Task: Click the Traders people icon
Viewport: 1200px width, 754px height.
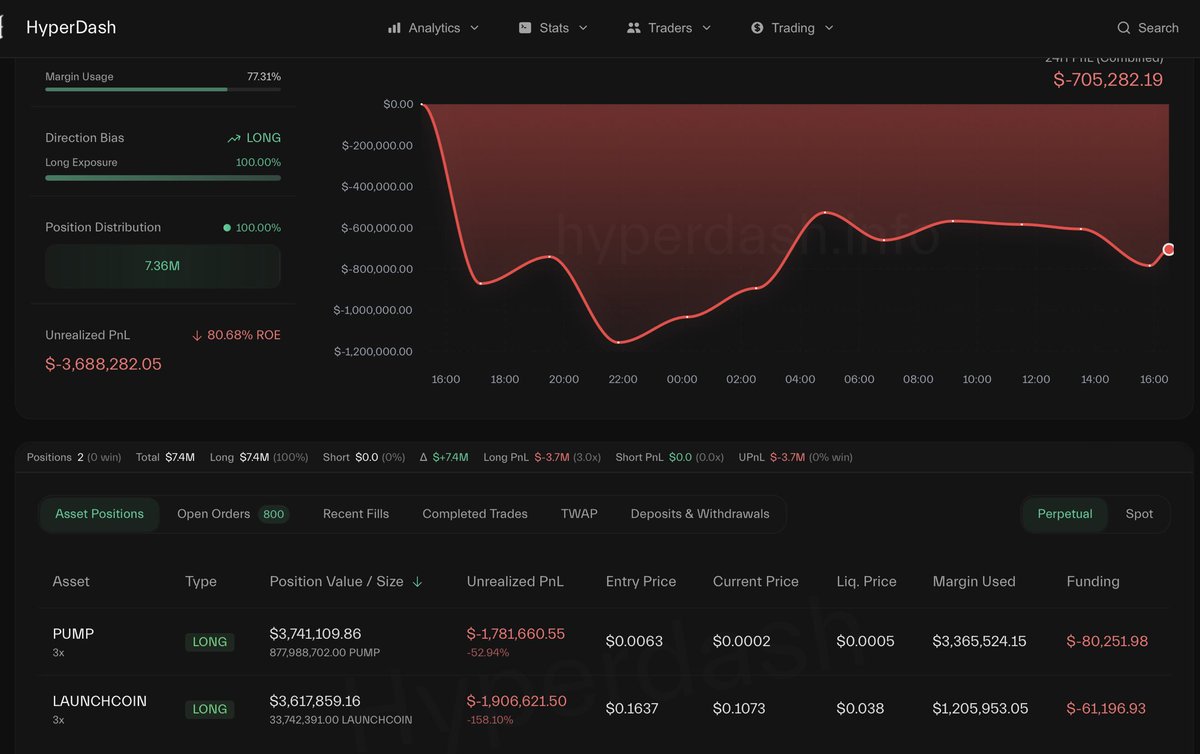Action: click(x=634, y=28)
